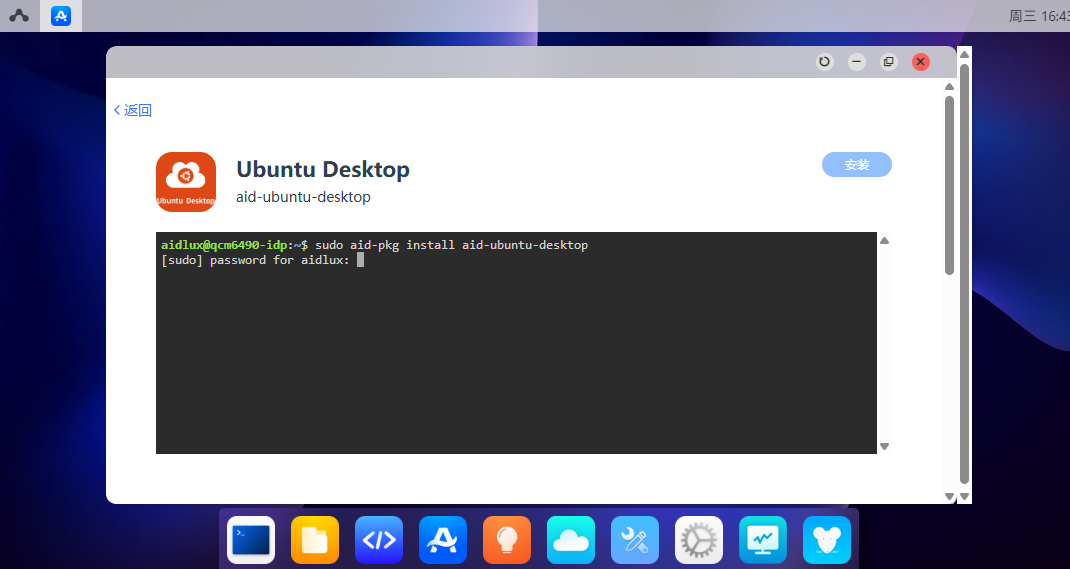Viewport: 1070px width, 569px height.
Task: Launch the mouse-face app in dock
Action: [827, 540]
